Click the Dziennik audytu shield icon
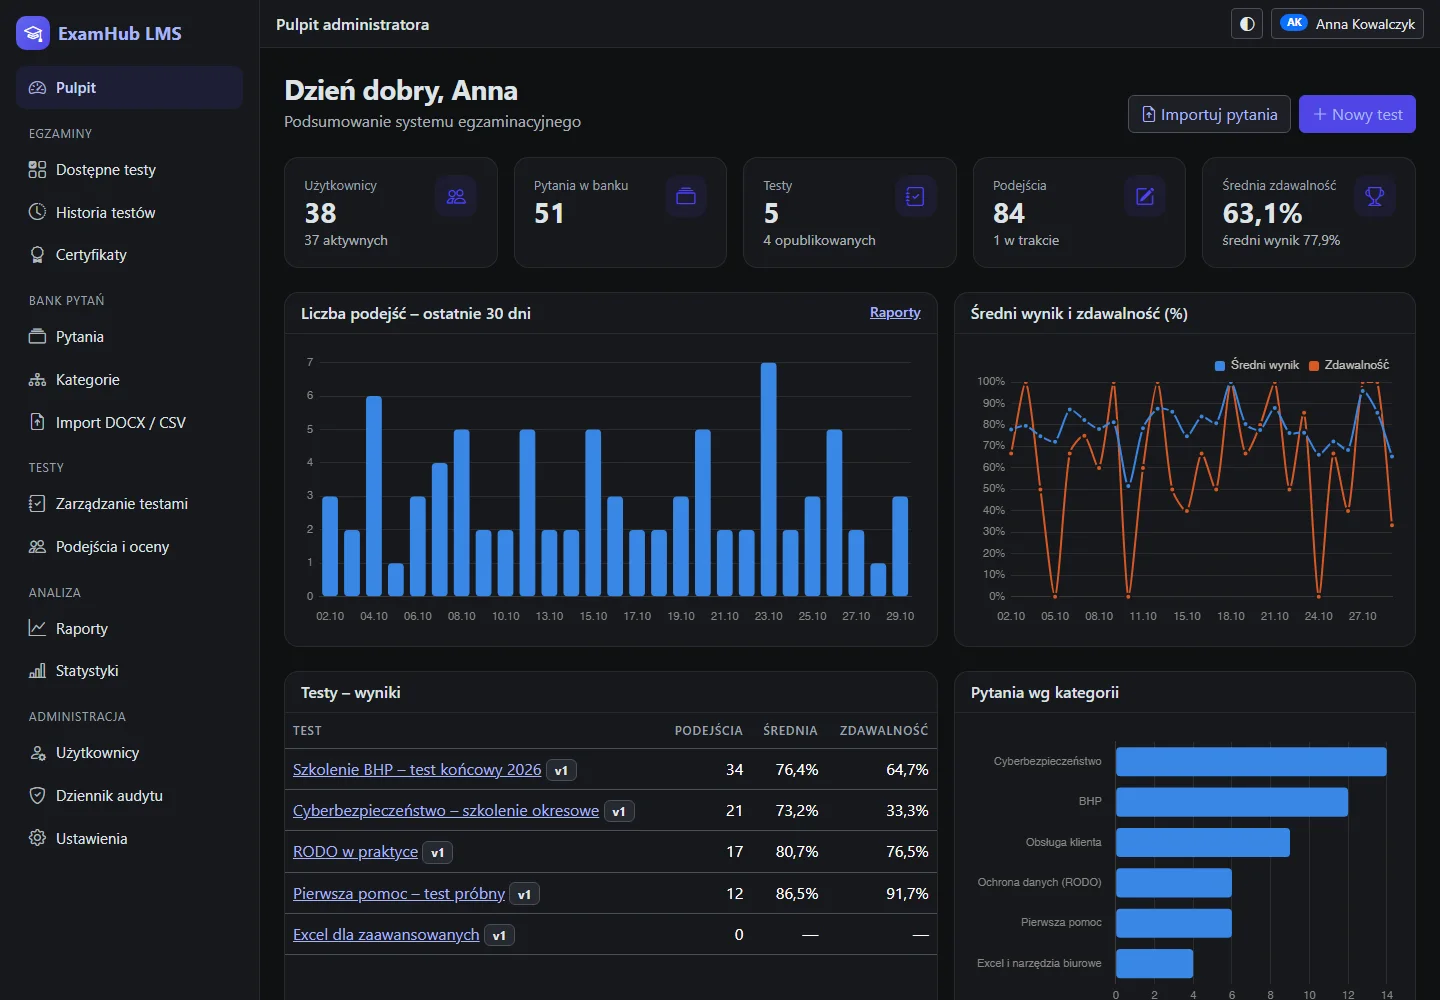1440x1000 pixels. pos(37,796)
